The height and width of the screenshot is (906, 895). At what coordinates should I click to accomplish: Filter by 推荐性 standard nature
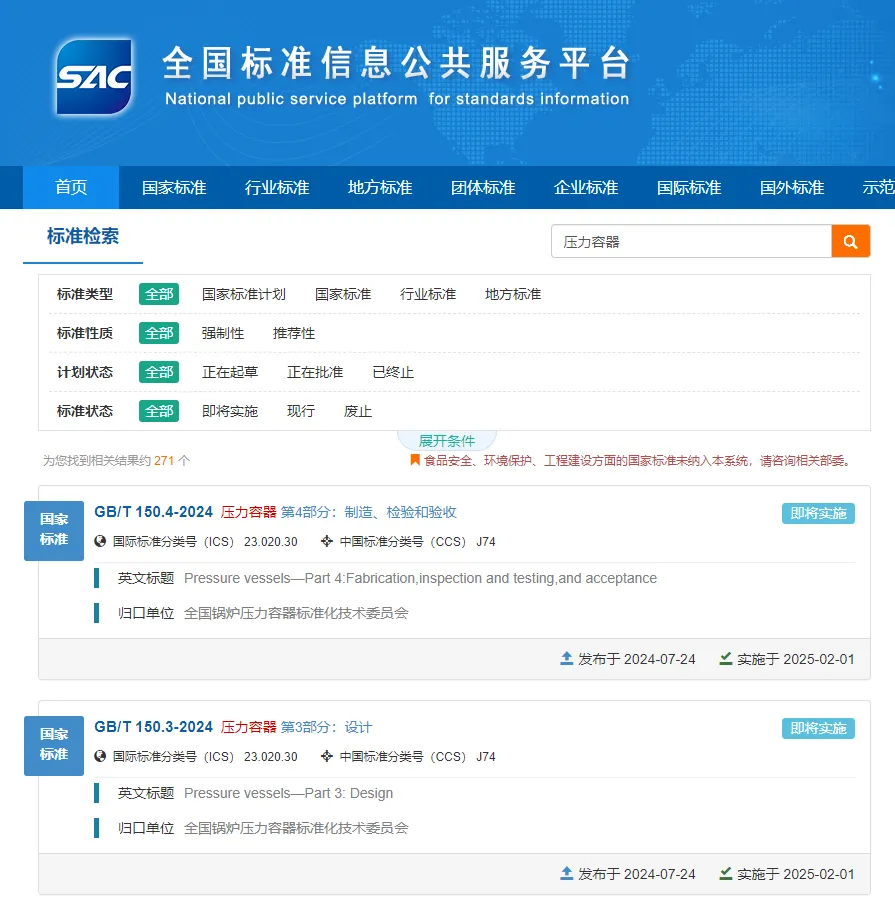294,333
